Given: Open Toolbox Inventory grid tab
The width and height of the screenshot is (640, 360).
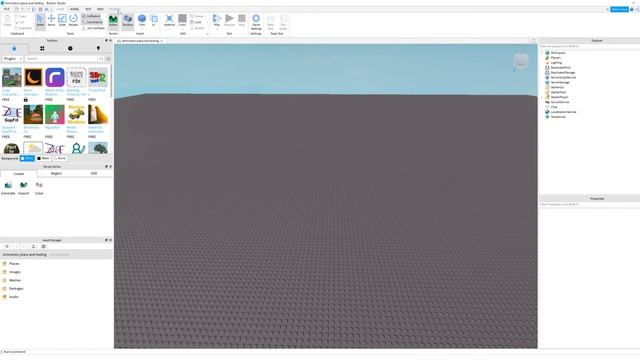Looking at the screenshot, I should pos(42,48).
